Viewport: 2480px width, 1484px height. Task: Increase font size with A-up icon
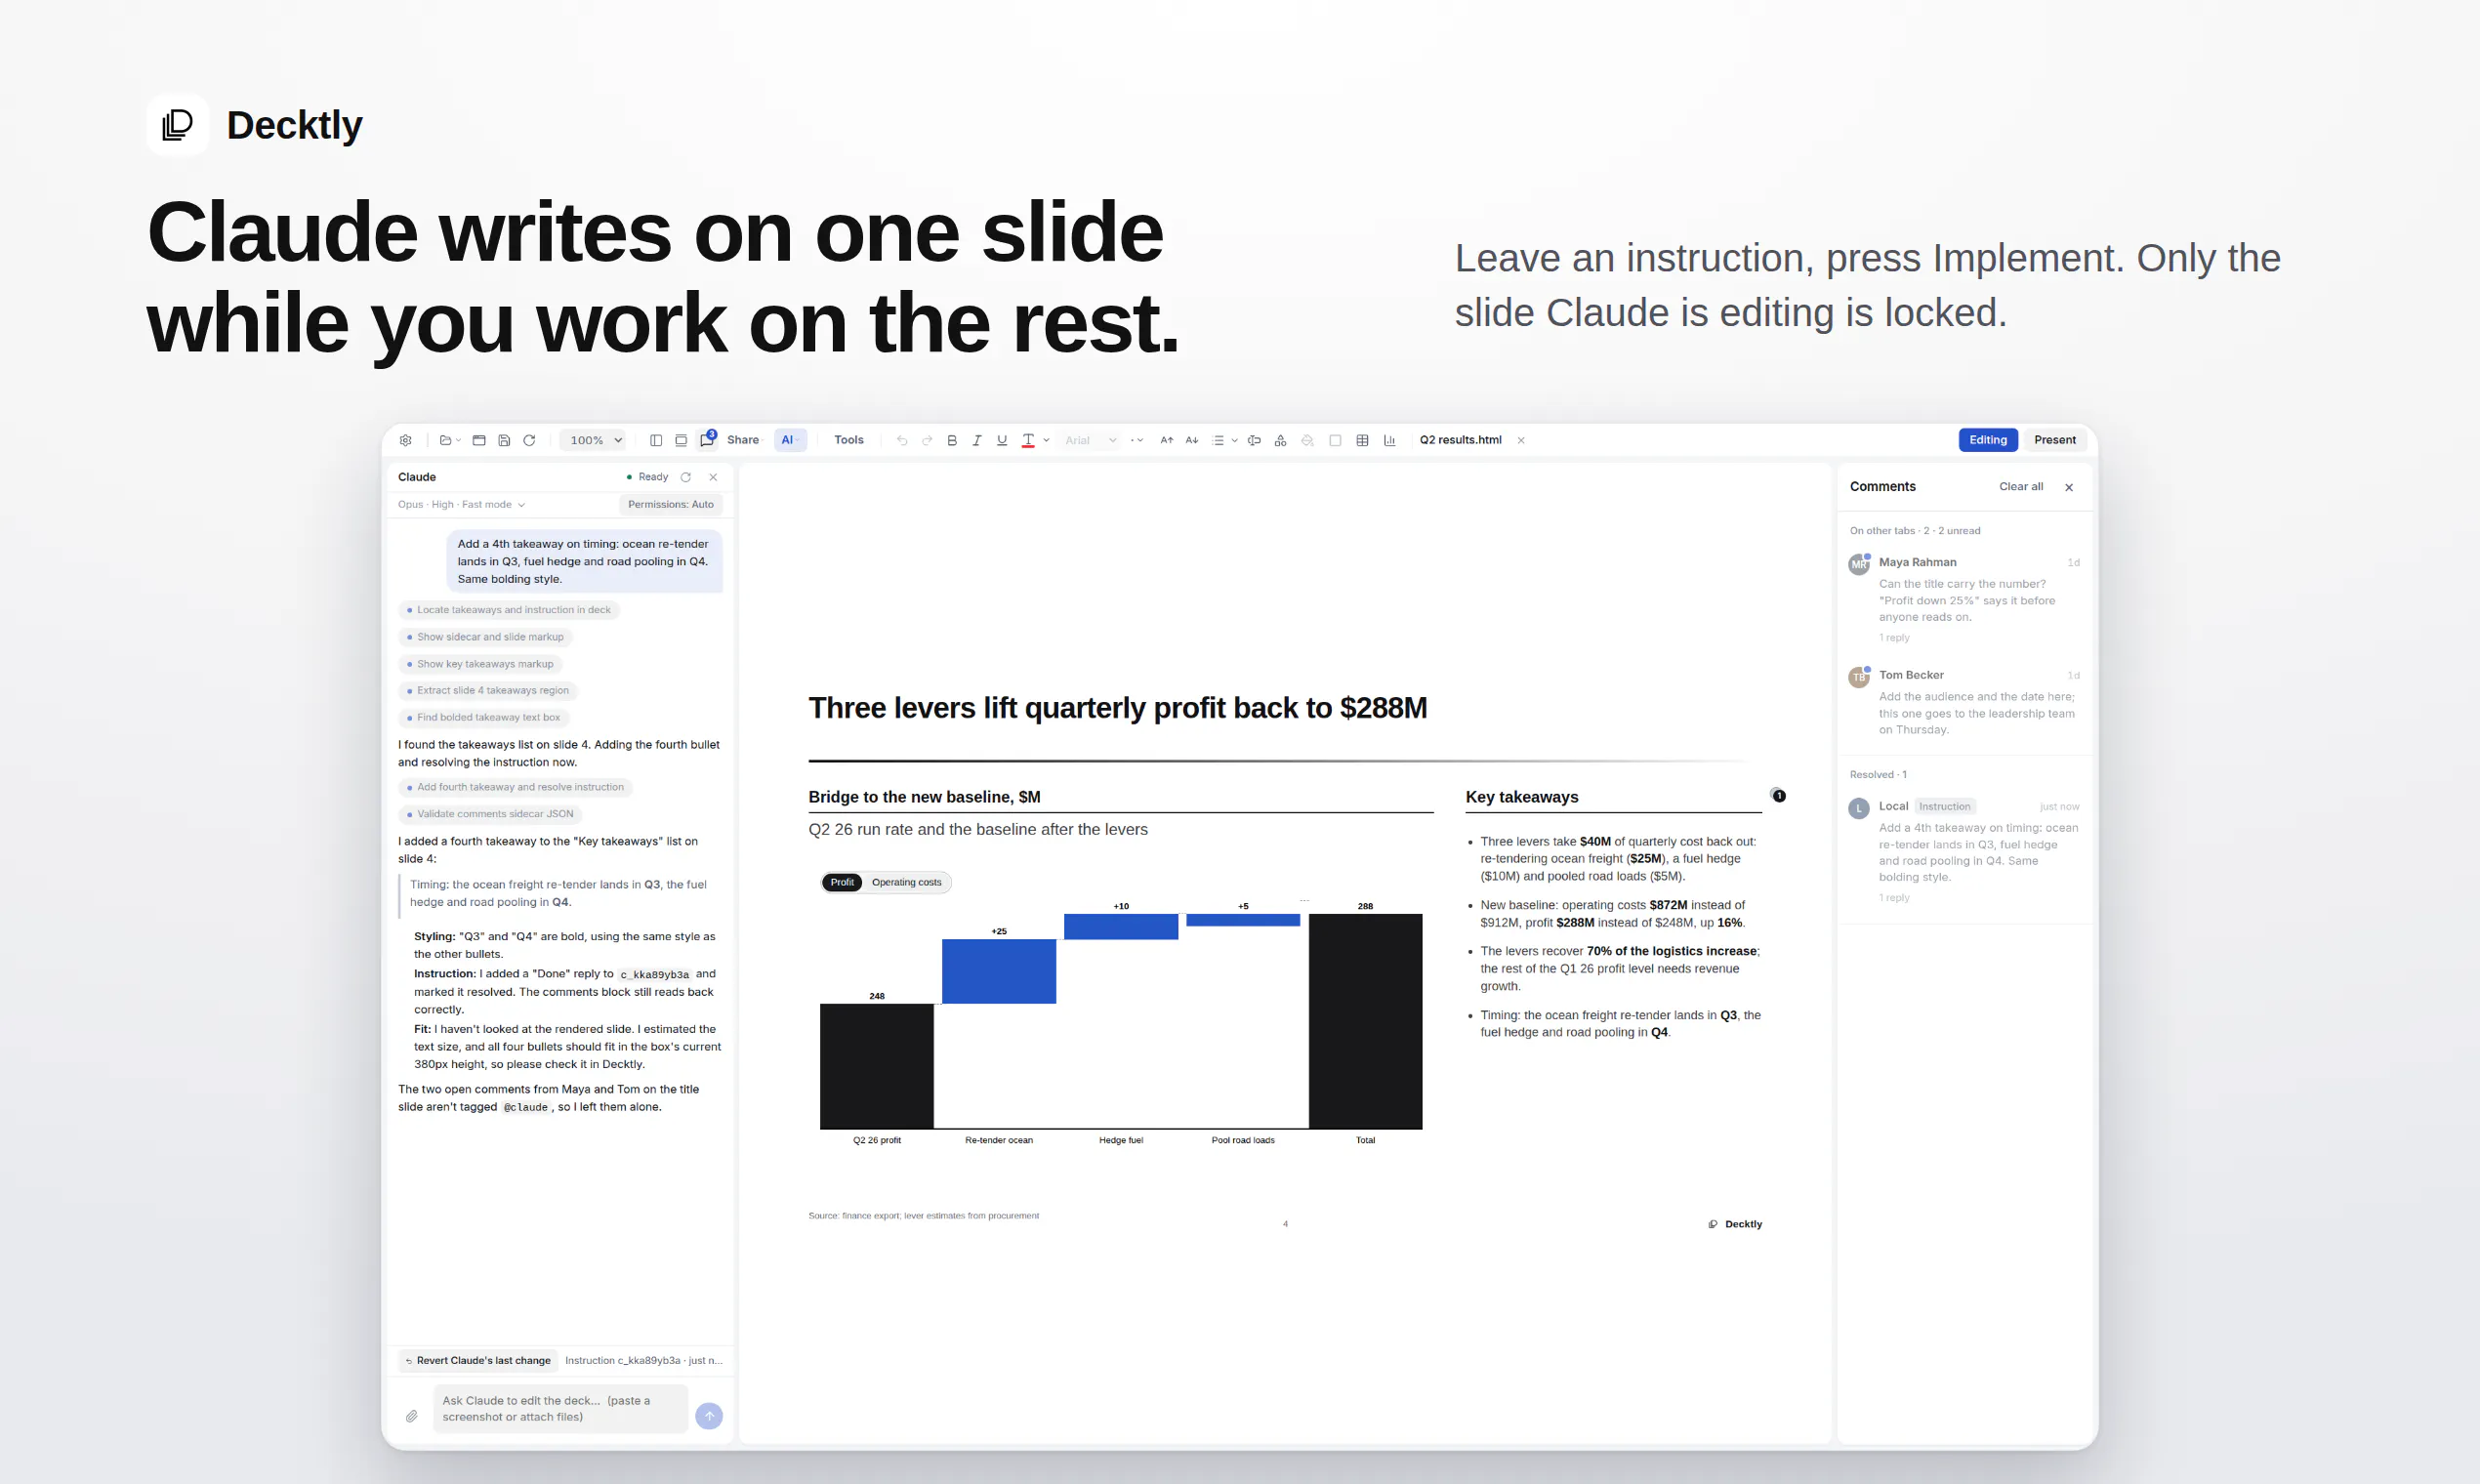click(1166, 440)
